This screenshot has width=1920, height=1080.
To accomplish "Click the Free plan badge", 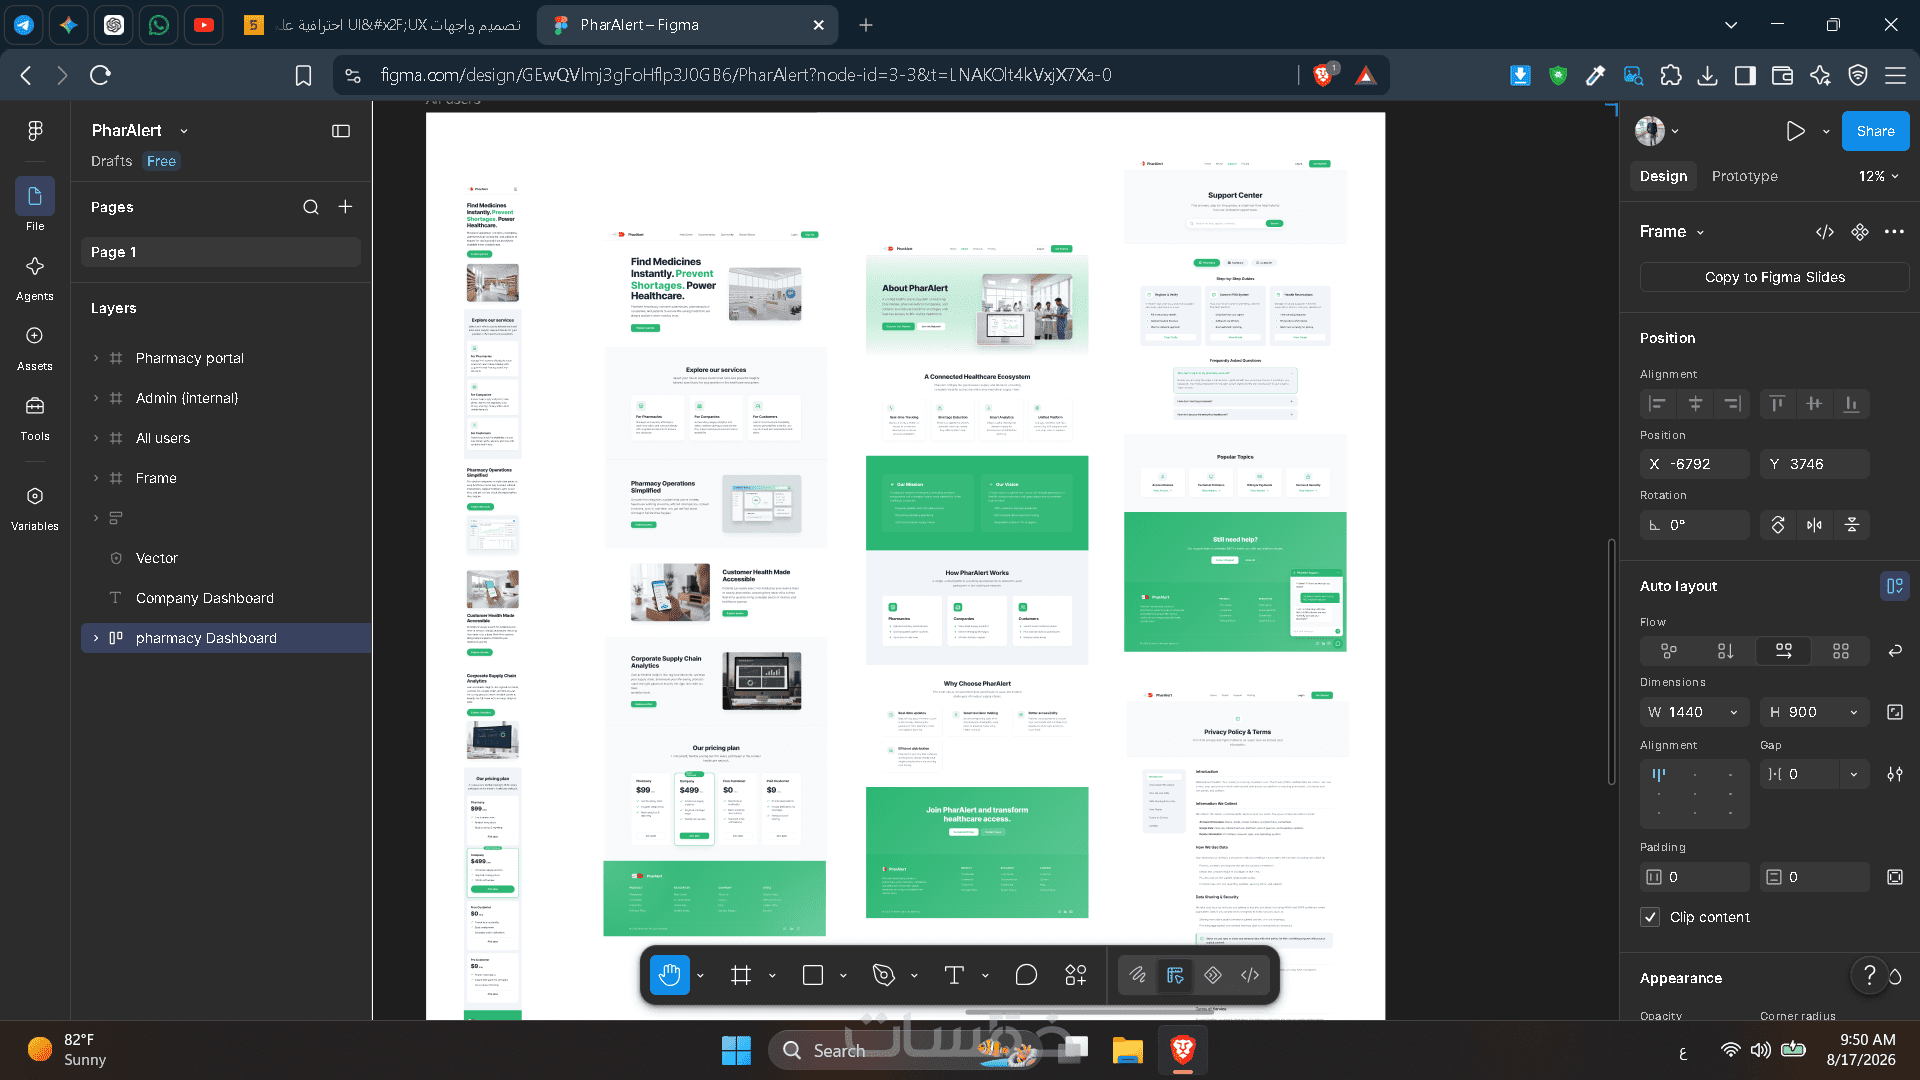I will pyautogui.click(x=161, y=161).
